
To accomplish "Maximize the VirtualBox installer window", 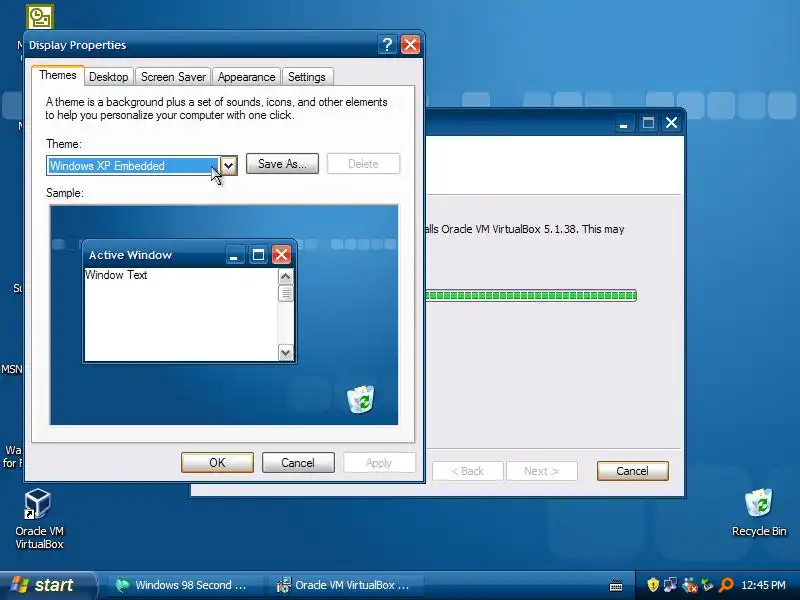I will [648, 123].
